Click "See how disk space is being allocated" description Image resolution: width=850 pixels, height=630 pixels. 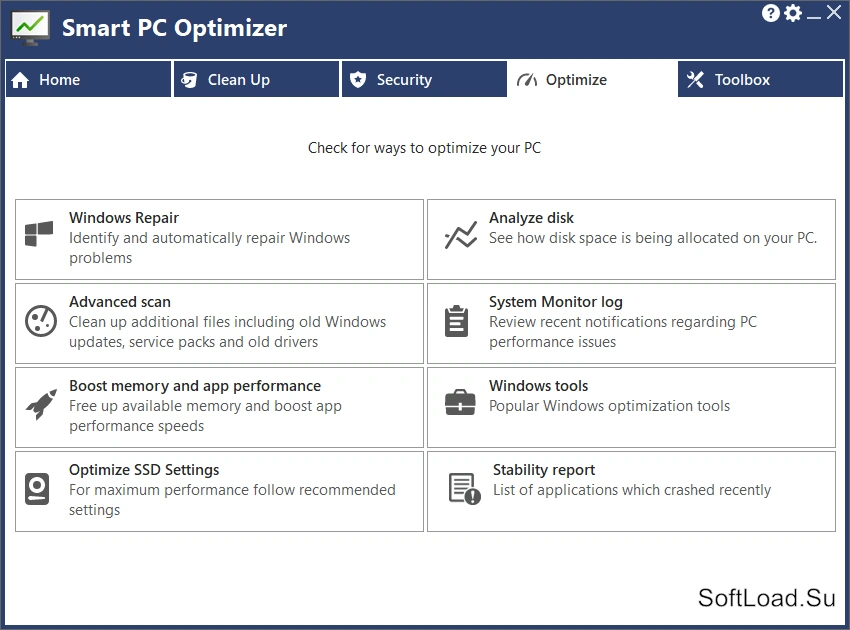[653, 238]
